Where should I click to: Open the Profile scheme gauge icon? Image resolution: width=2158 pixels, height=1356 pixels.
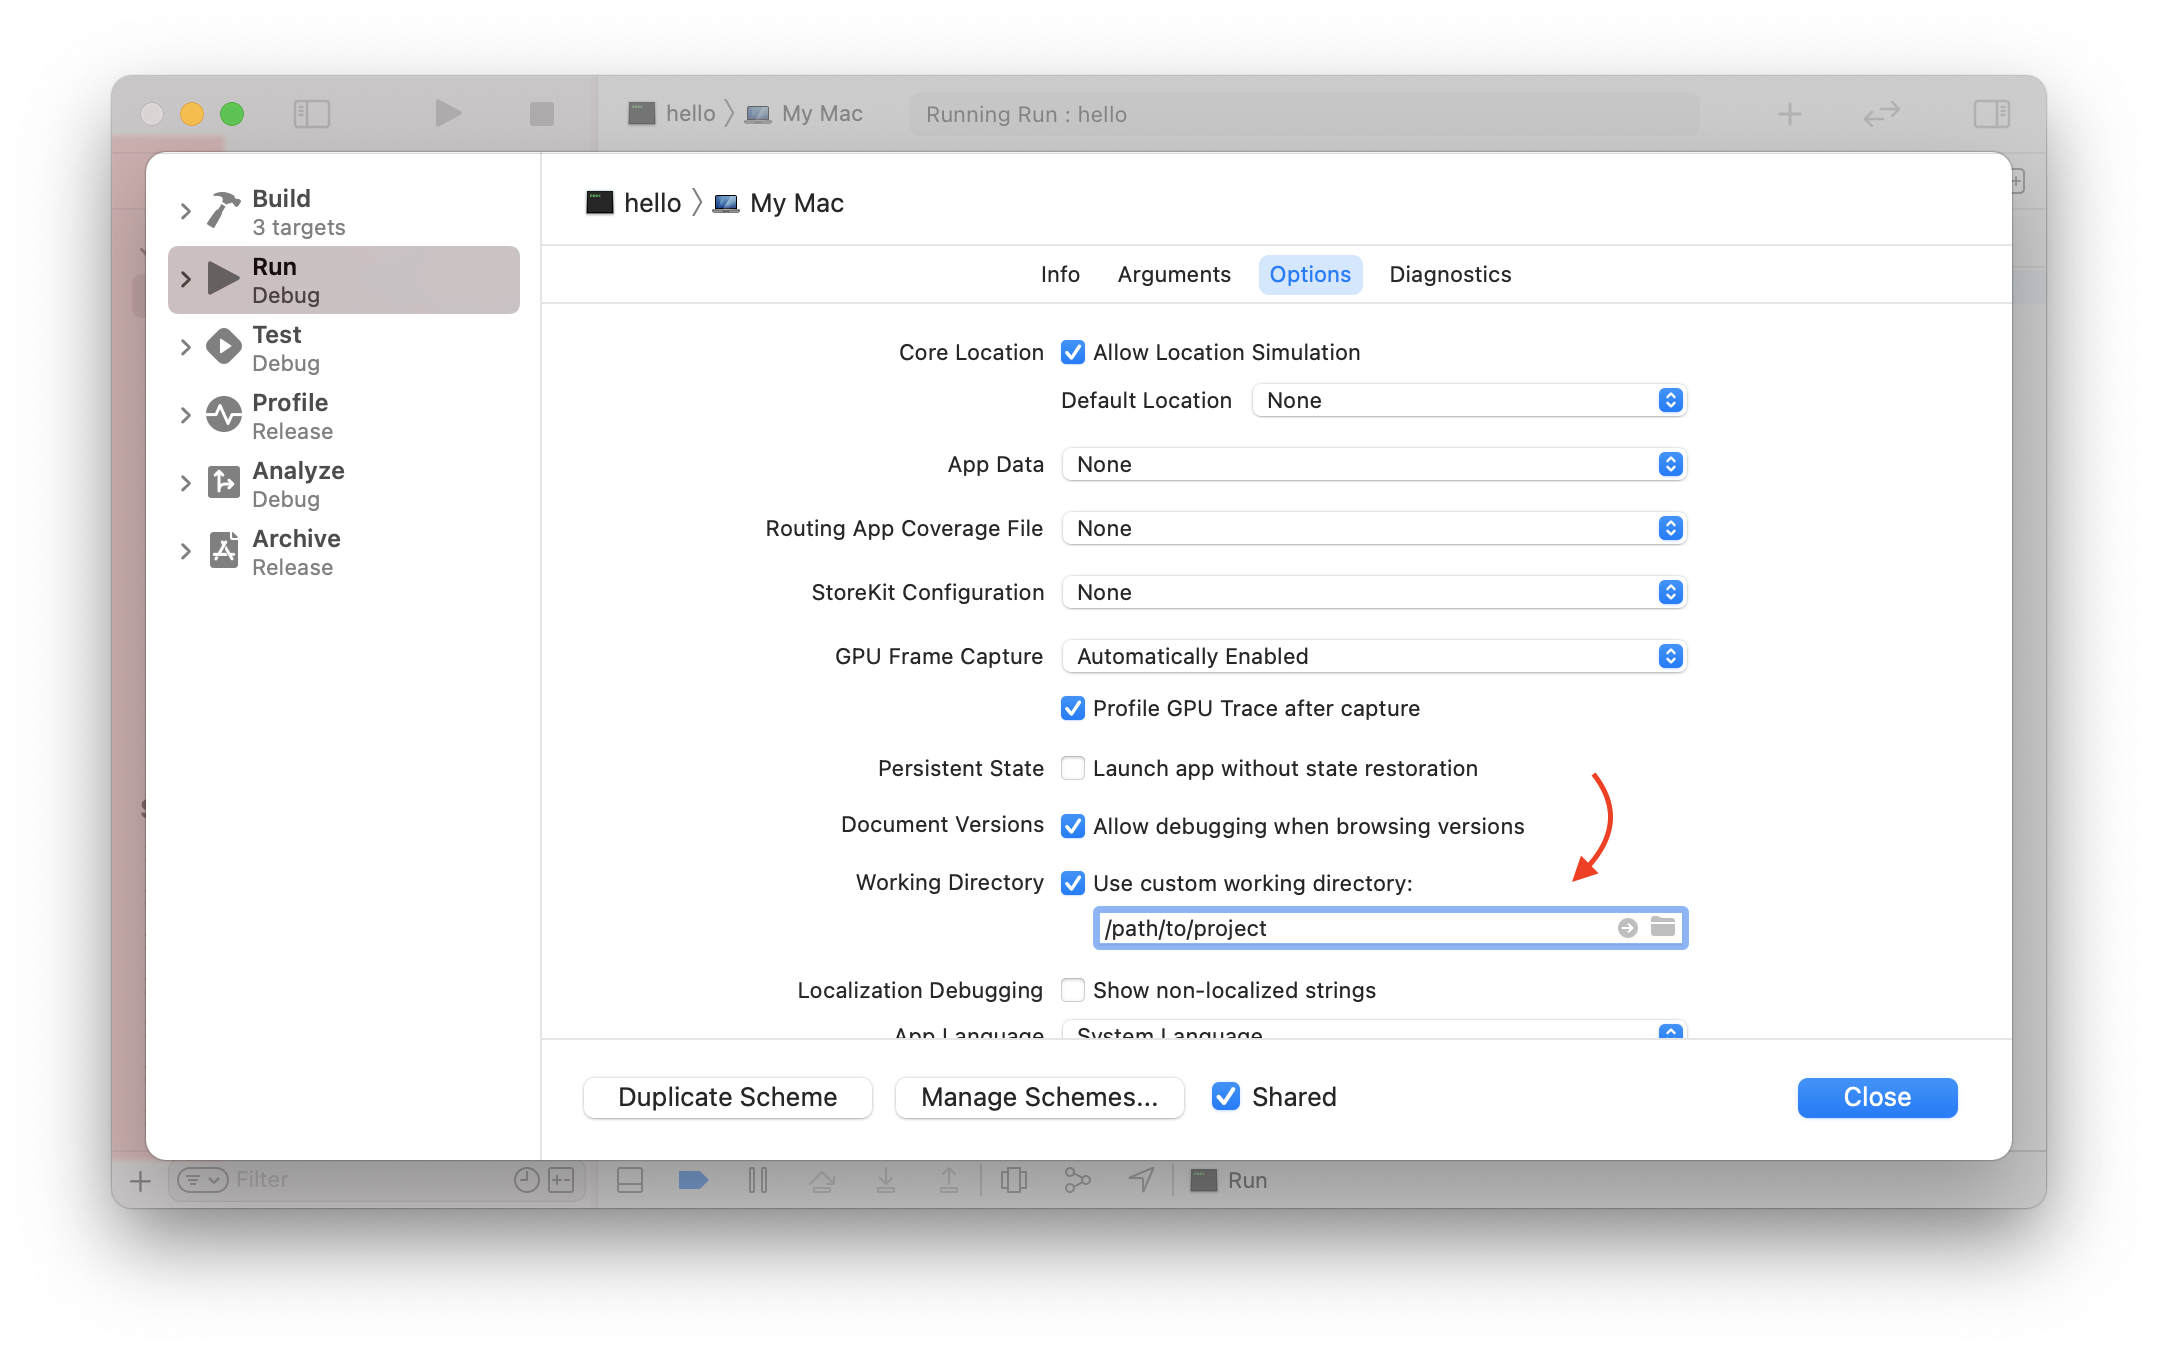[222, 415]
